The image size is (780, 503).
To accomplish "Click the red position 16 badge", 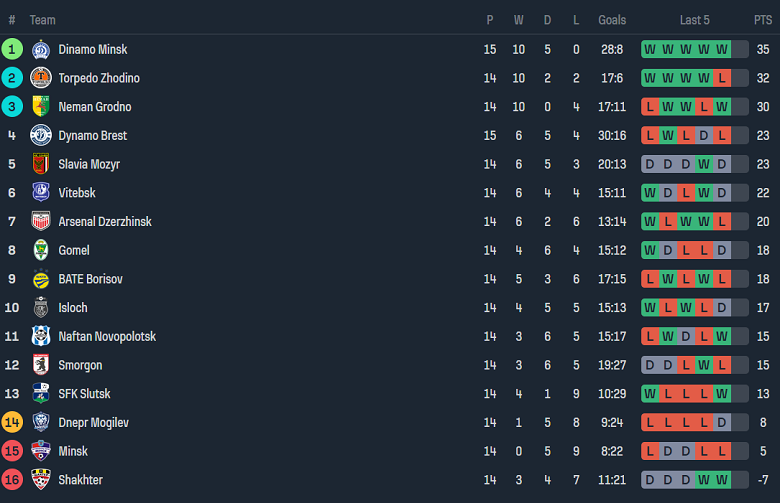I will 12,480.
